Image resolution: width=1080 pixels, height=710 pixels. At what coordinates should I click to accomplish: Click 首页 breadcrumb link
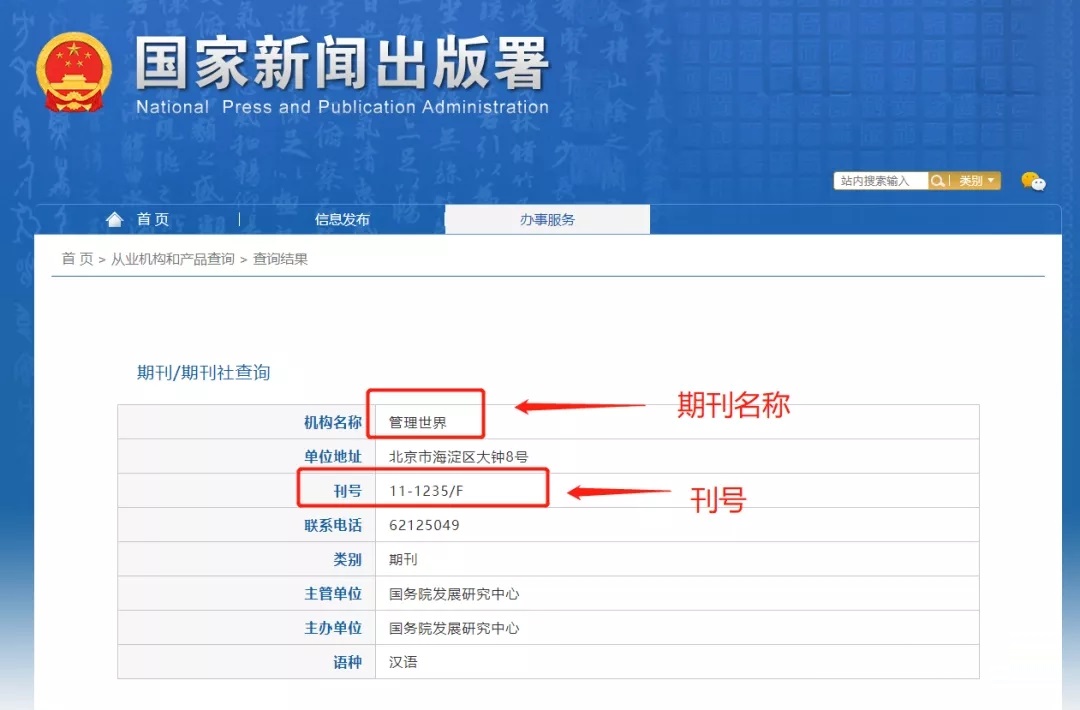77,259
